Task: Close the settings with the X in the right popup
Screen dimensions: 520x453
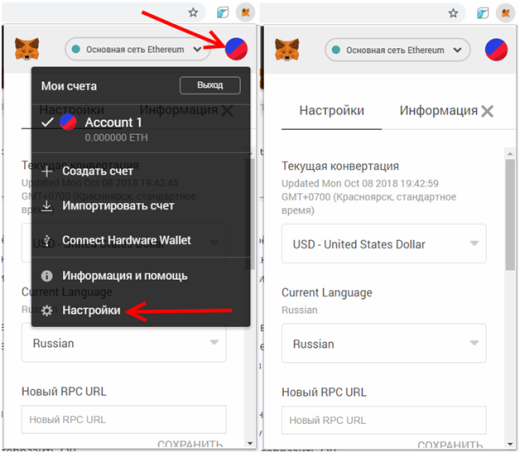Action: (487, 111)
